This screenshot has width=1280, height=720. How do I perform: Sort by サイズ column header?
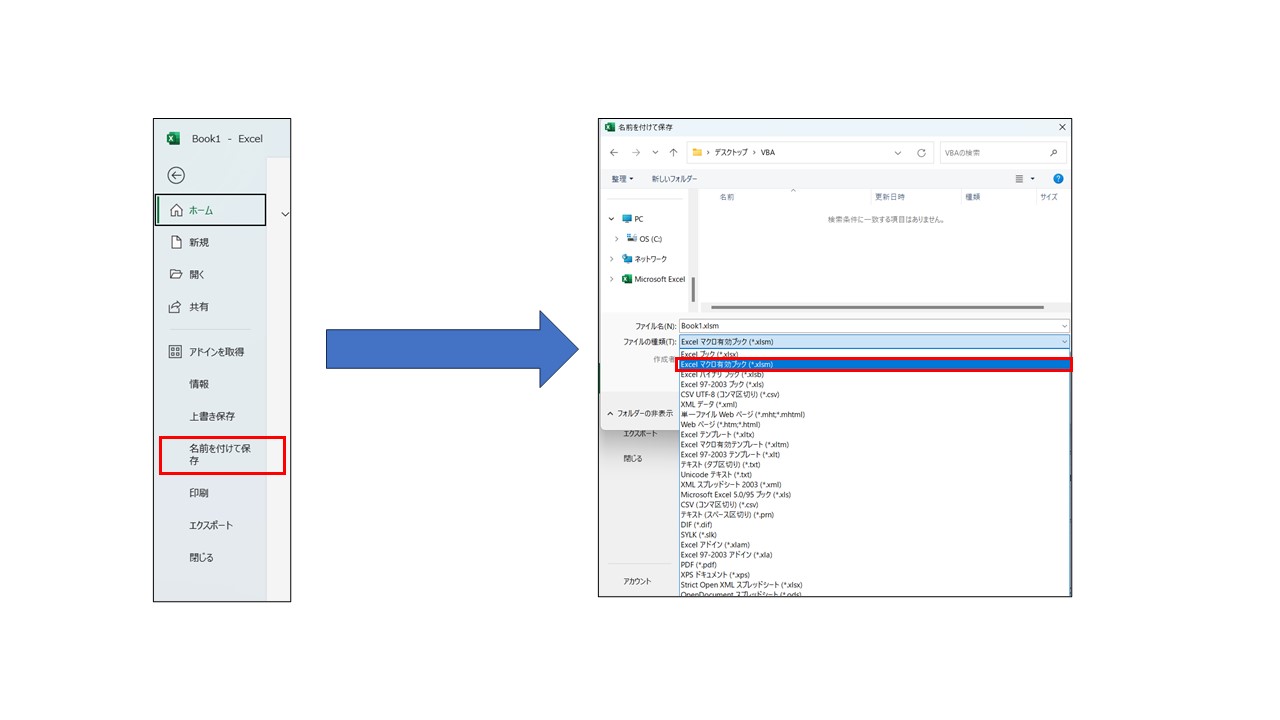tap(1049, 197)
